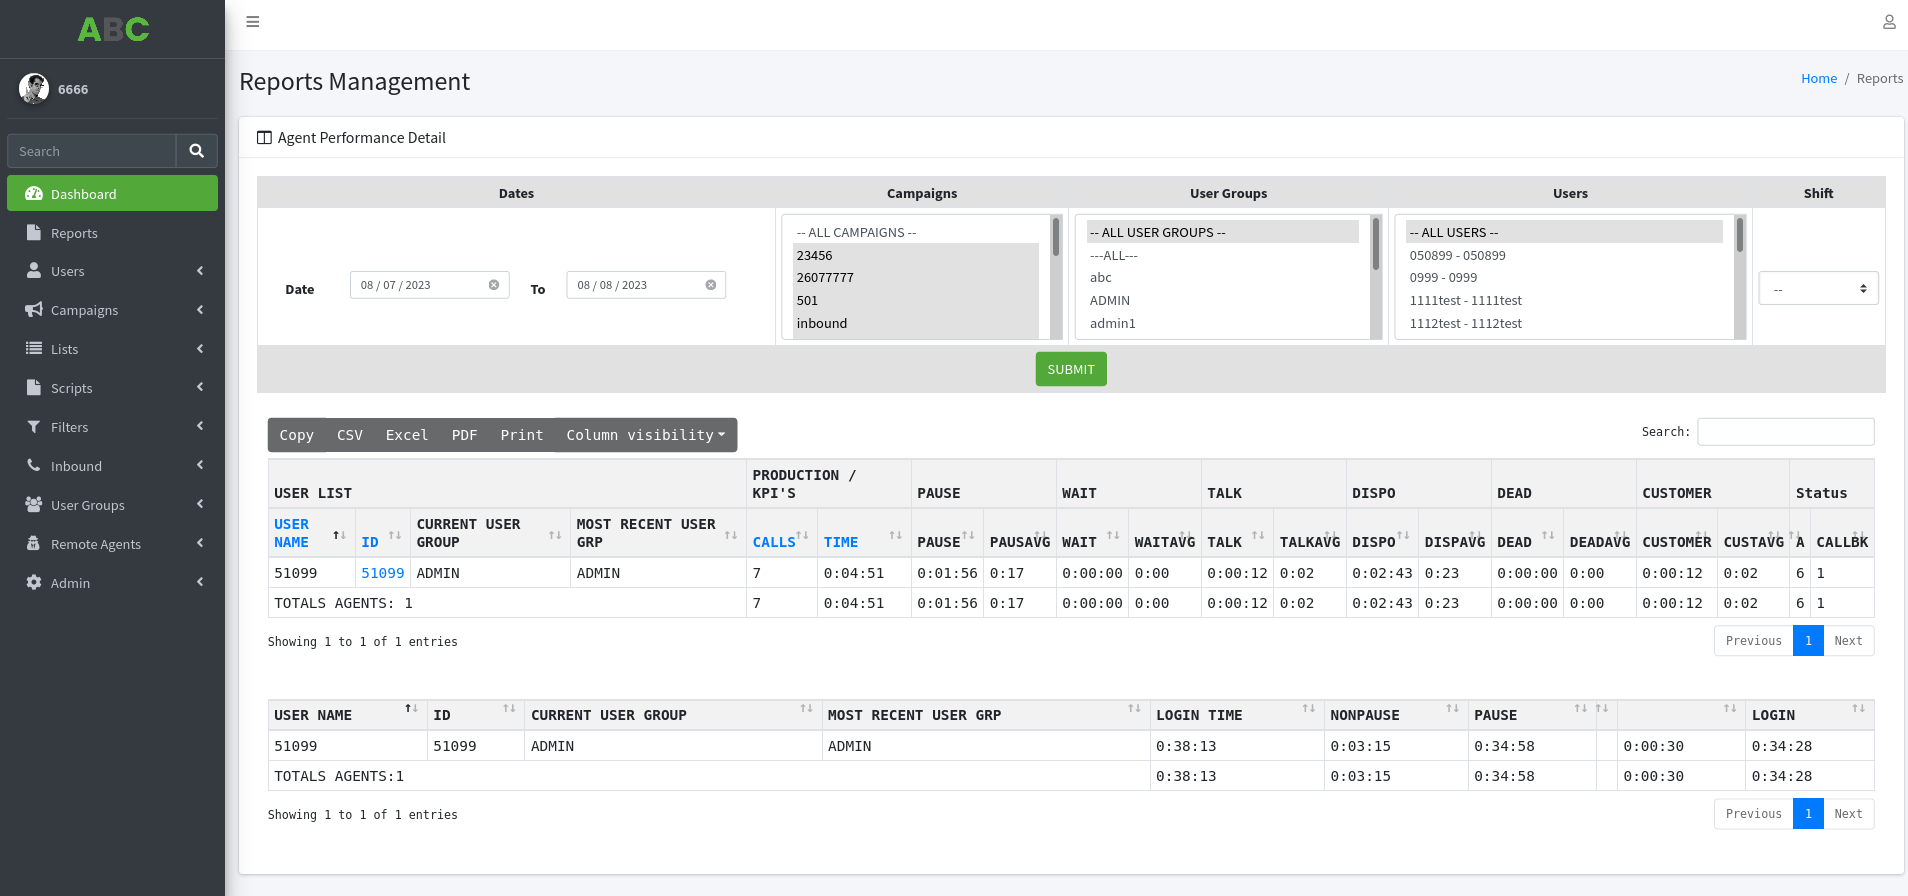1908x896 pixels.
Task: Click the Admin gear icon in sidebar
Action: [x=34, y=583]
